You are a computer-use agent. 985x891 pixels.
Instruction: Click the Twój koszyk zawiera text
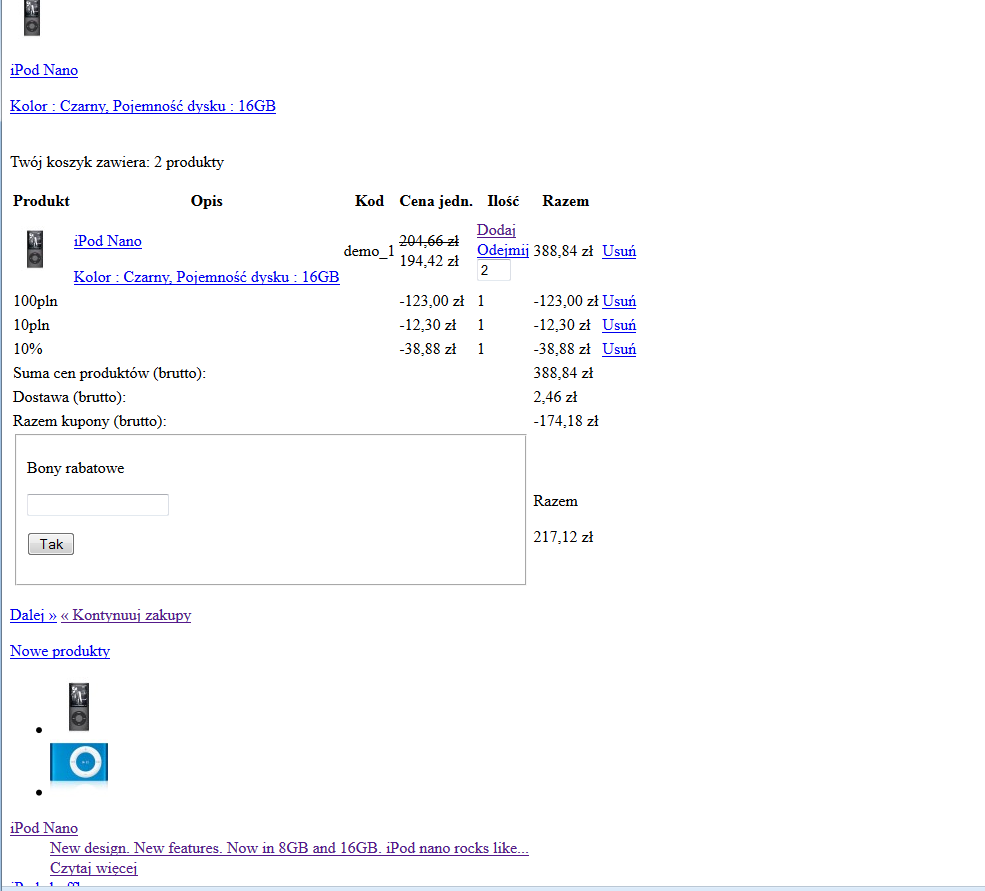[x=117, y=162]
